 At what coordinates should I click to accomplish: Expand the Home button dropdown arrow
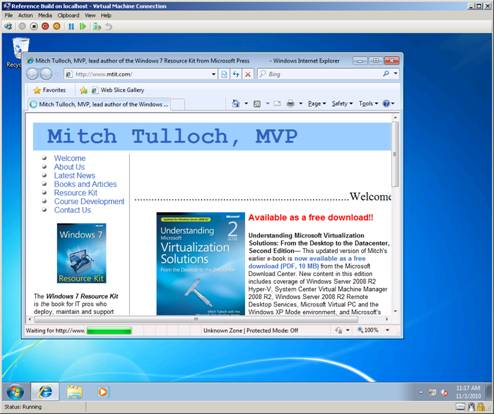point(246,104)
